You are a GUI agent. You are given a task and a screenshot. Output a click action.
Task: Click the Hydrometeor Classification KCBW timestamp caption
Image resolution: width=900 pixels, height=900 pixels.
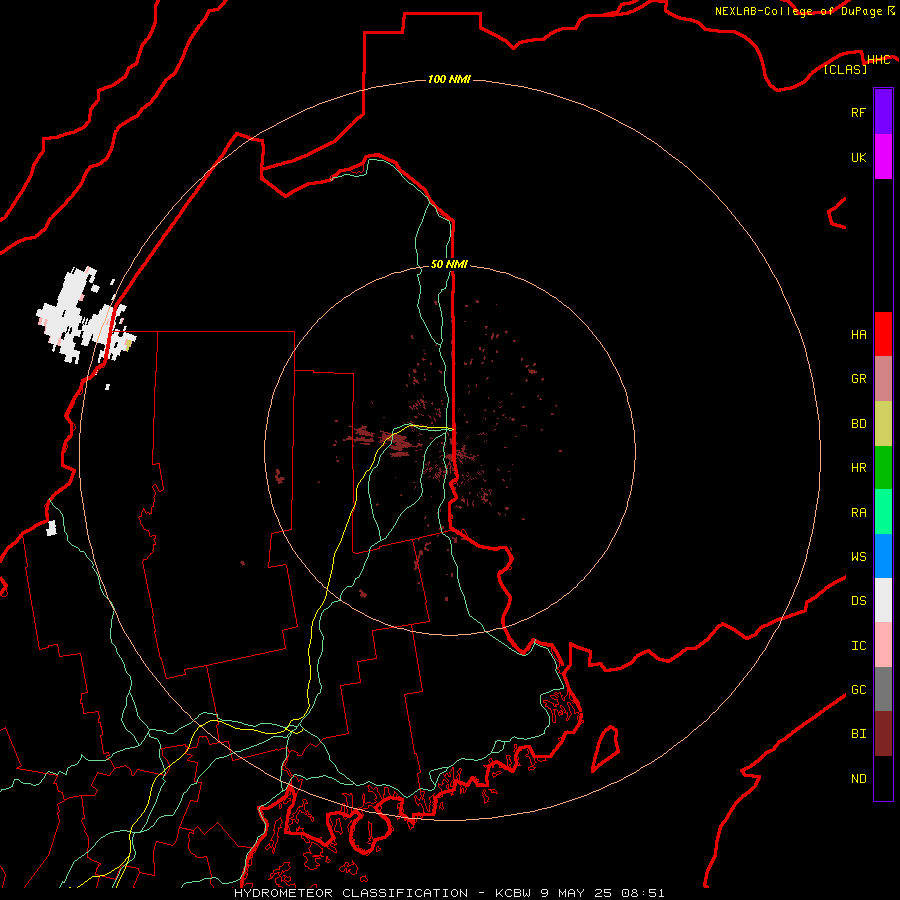click(449, 893)
